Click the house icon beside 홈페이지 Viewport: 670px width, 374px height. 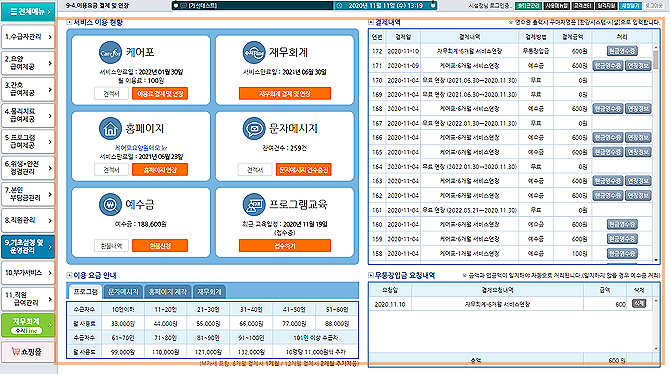pos(110,129)
